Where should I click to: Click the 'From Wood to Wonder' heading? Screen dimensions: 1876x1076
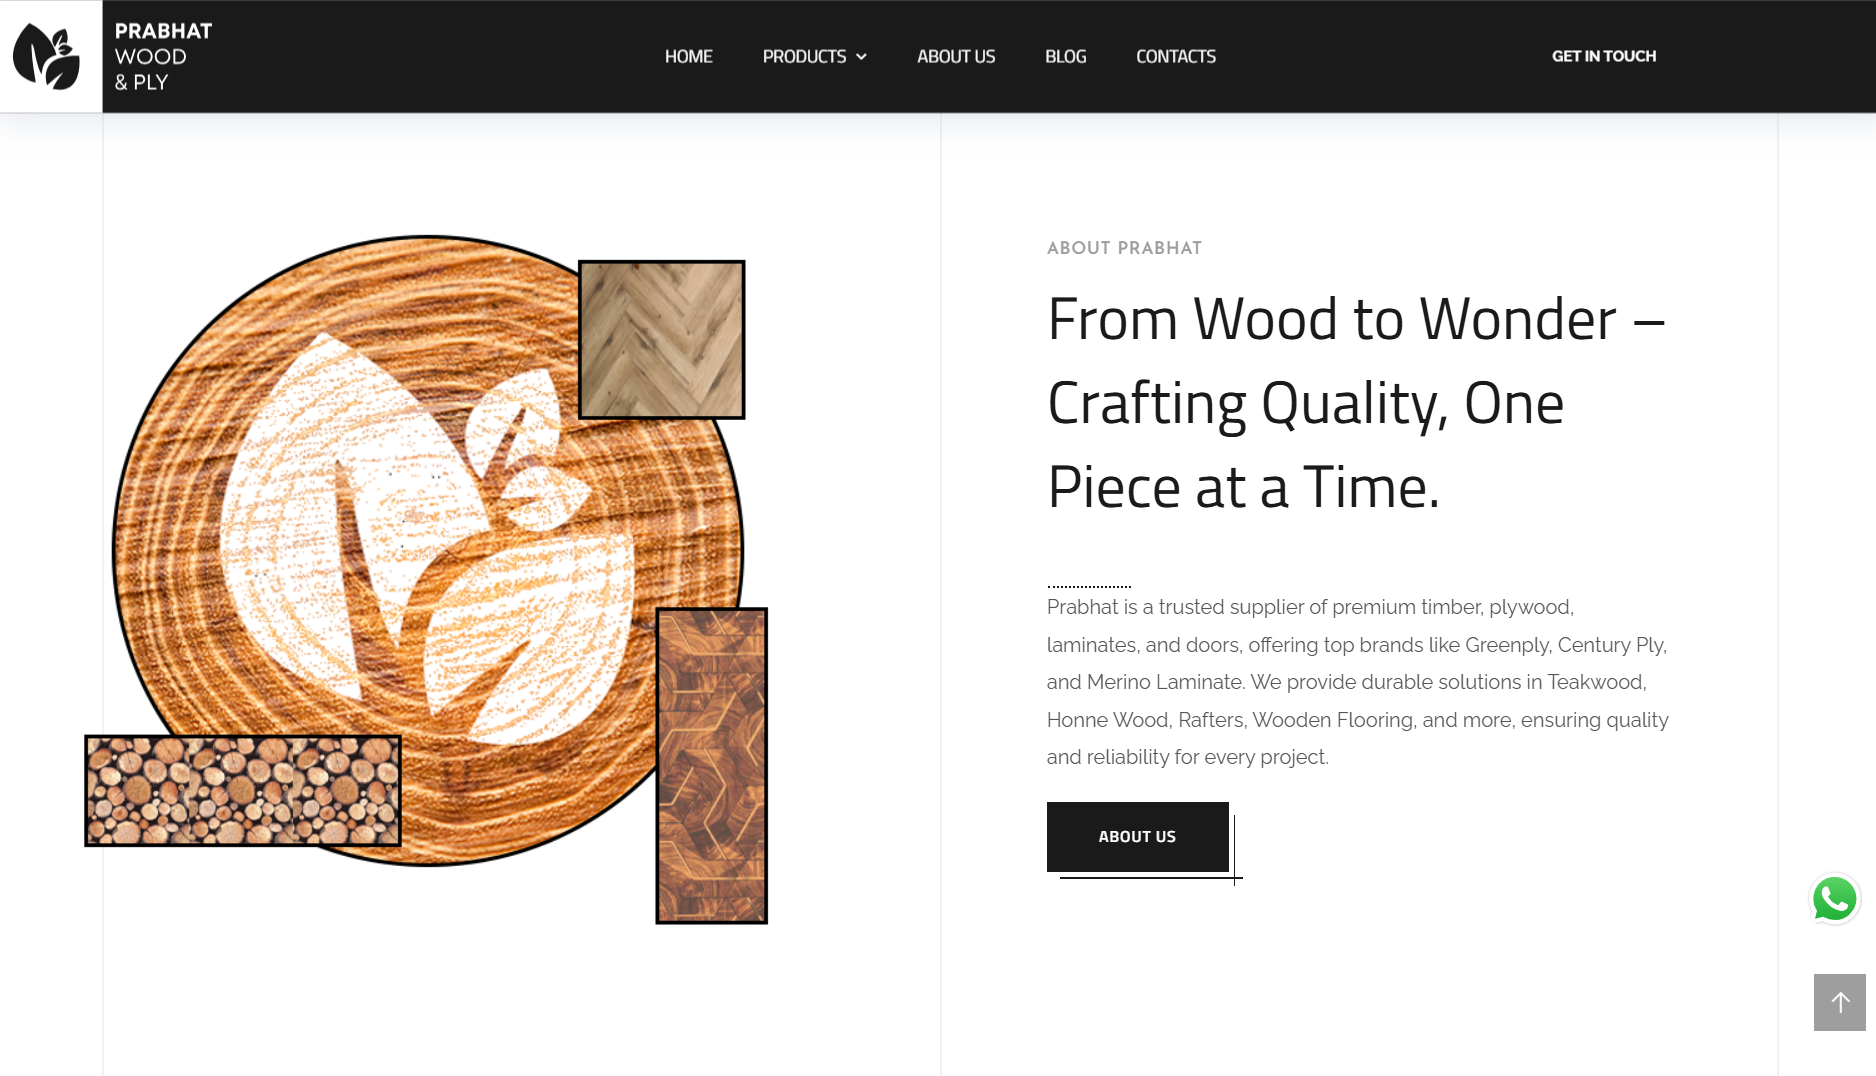pos(1356,403)
